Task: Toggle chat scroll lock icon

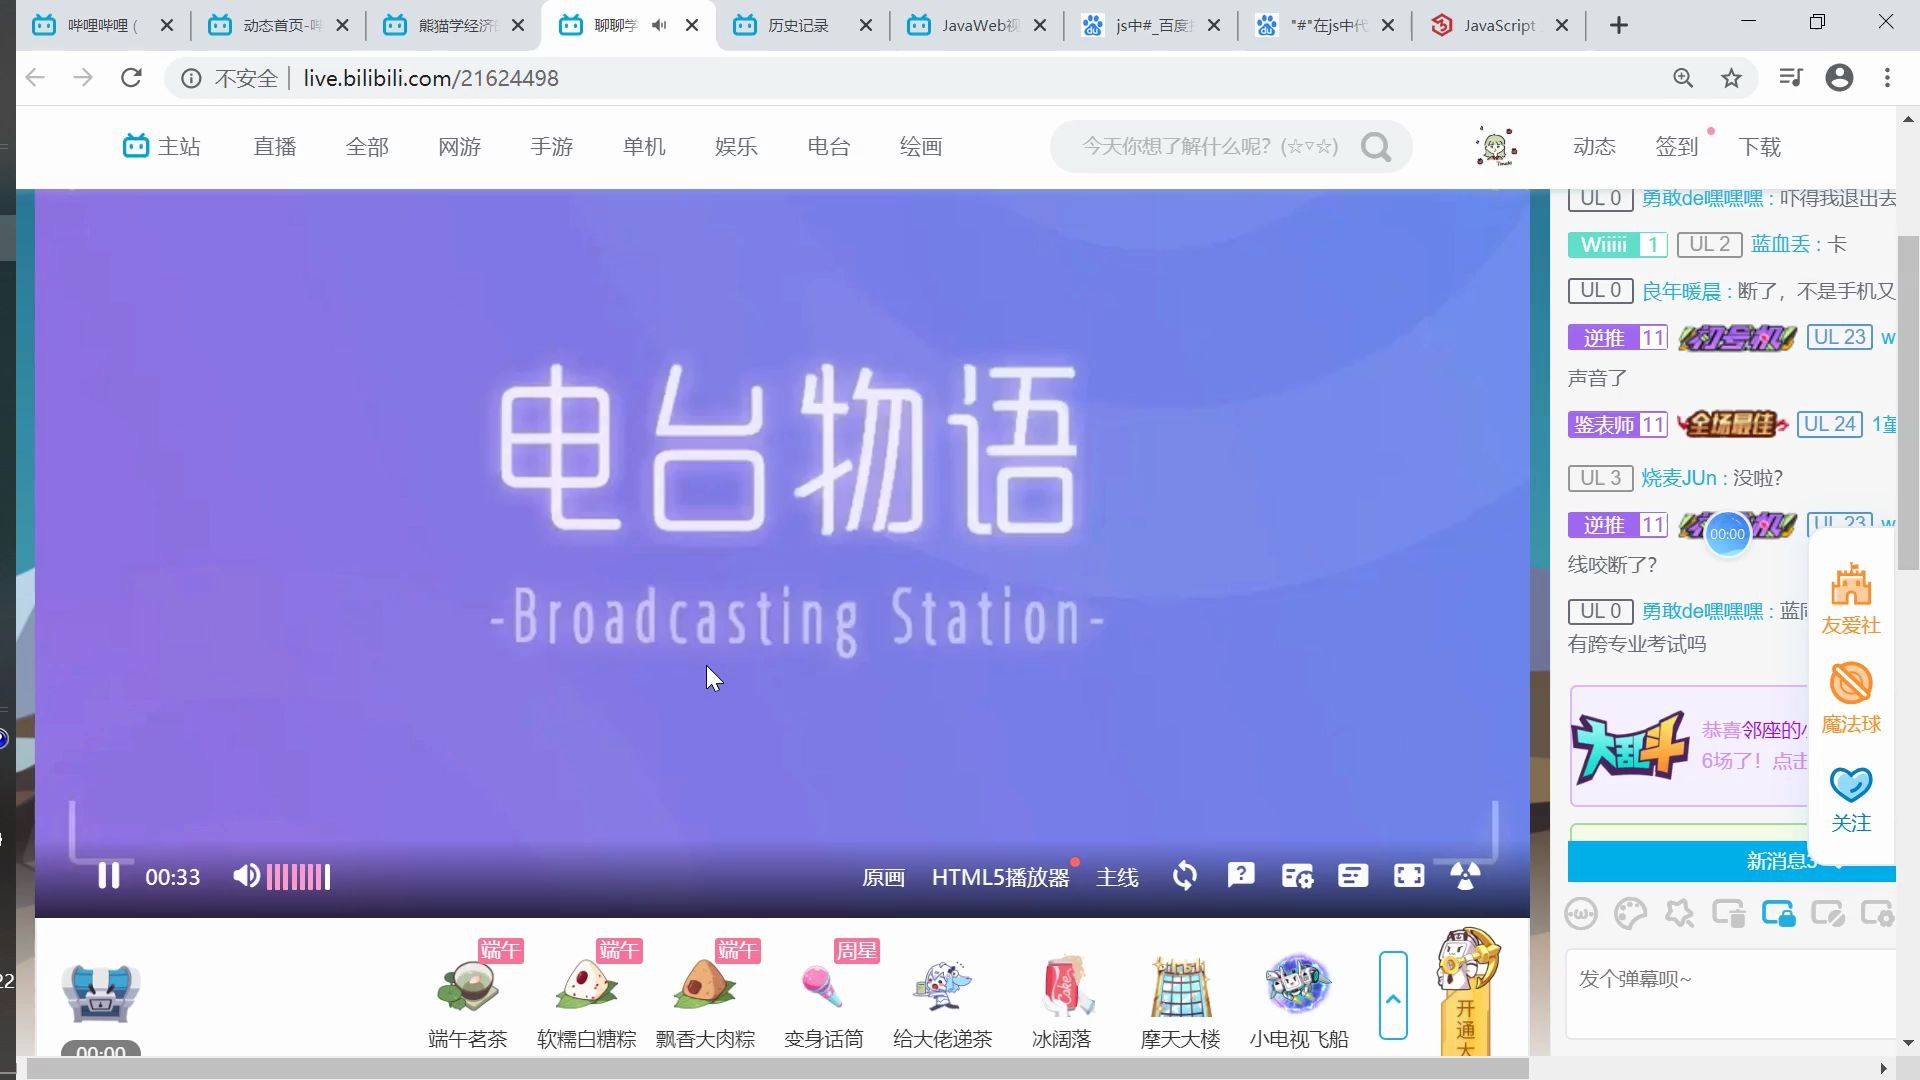Action: [1778, 913]
